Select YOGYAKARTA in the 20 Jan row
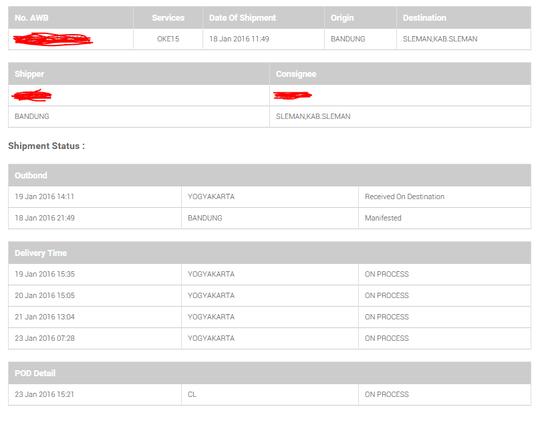This screenshot has height=439, width=540. (x=211, y=295)
